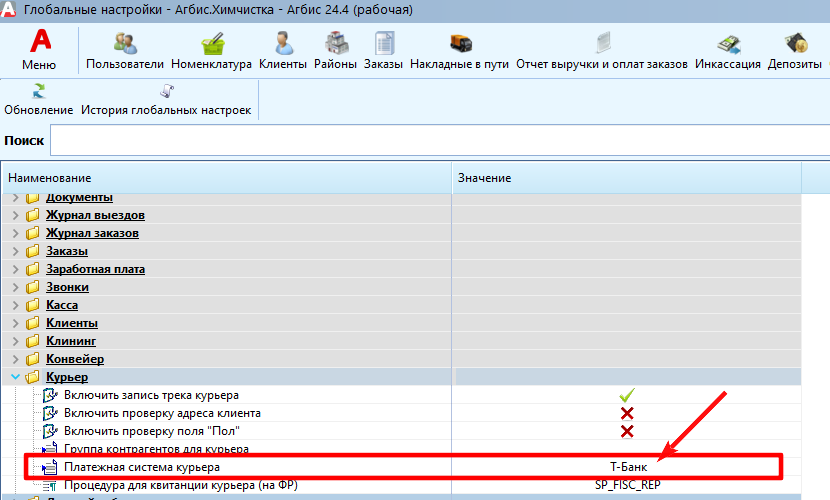Toggle the "Пол" field check value
Viewport: 830px width, 500px height.
[x=627, y=431]
